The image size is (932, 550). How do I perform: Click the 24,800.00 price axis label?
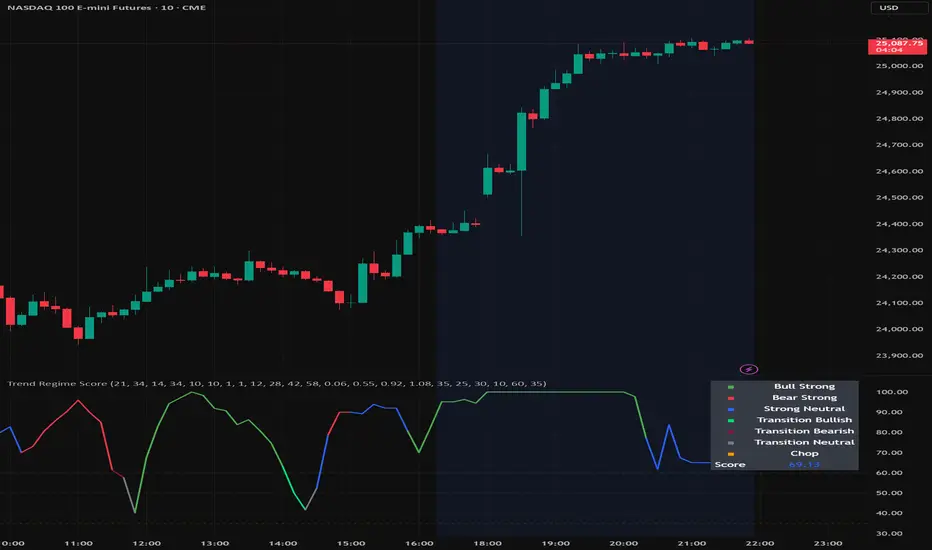(899, 118)
